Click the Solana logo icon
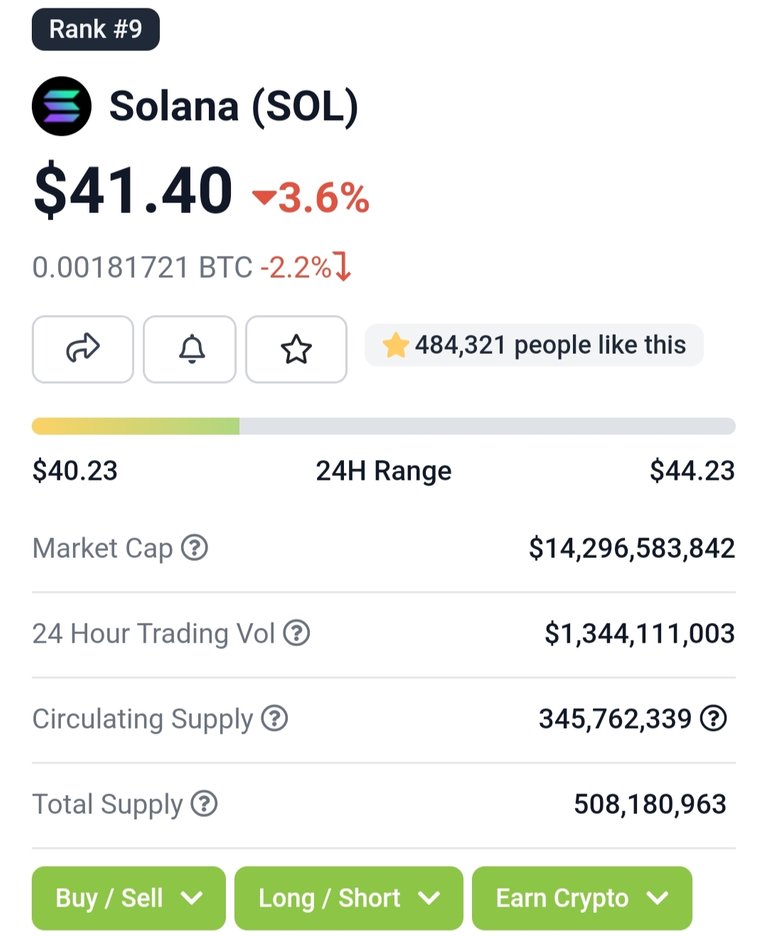Screen dimensions: 768x936 (x=61, y=106)
